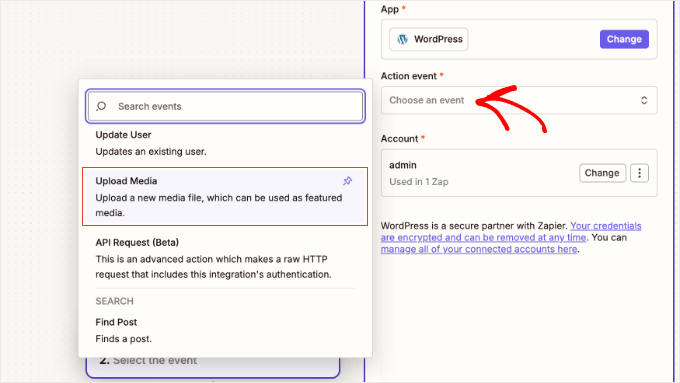Click the 'Action event' field label

(409, 76)
